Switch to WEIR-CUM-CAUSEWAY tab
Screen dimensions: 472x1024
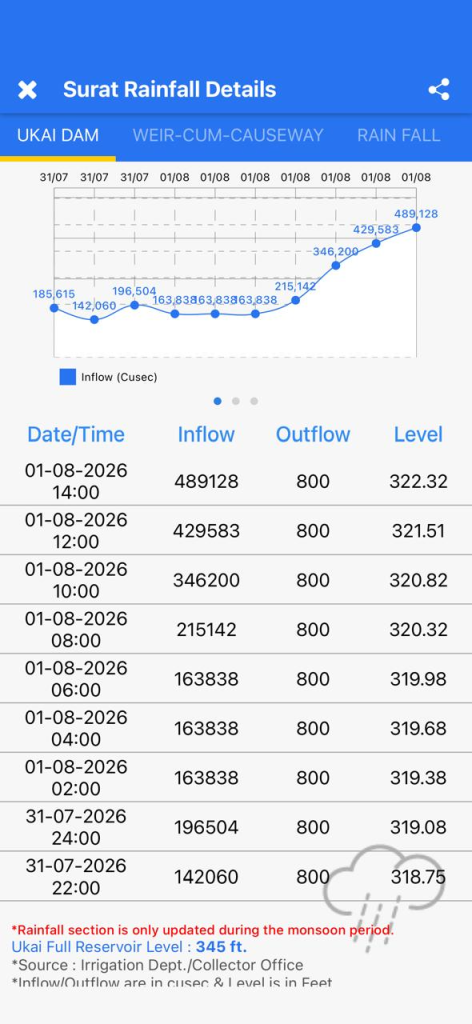[228, 135]
